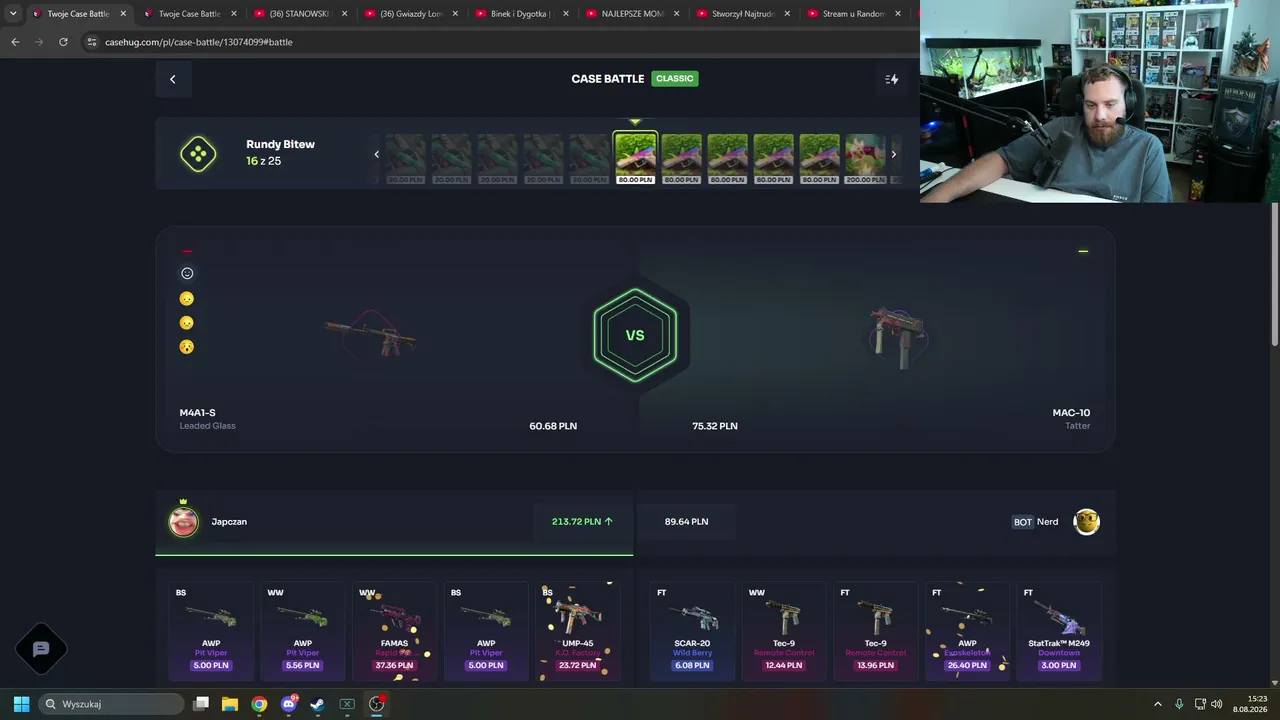Click the microphone icon in system tray
The image size is (1280, 720).
pos(1179,704)
